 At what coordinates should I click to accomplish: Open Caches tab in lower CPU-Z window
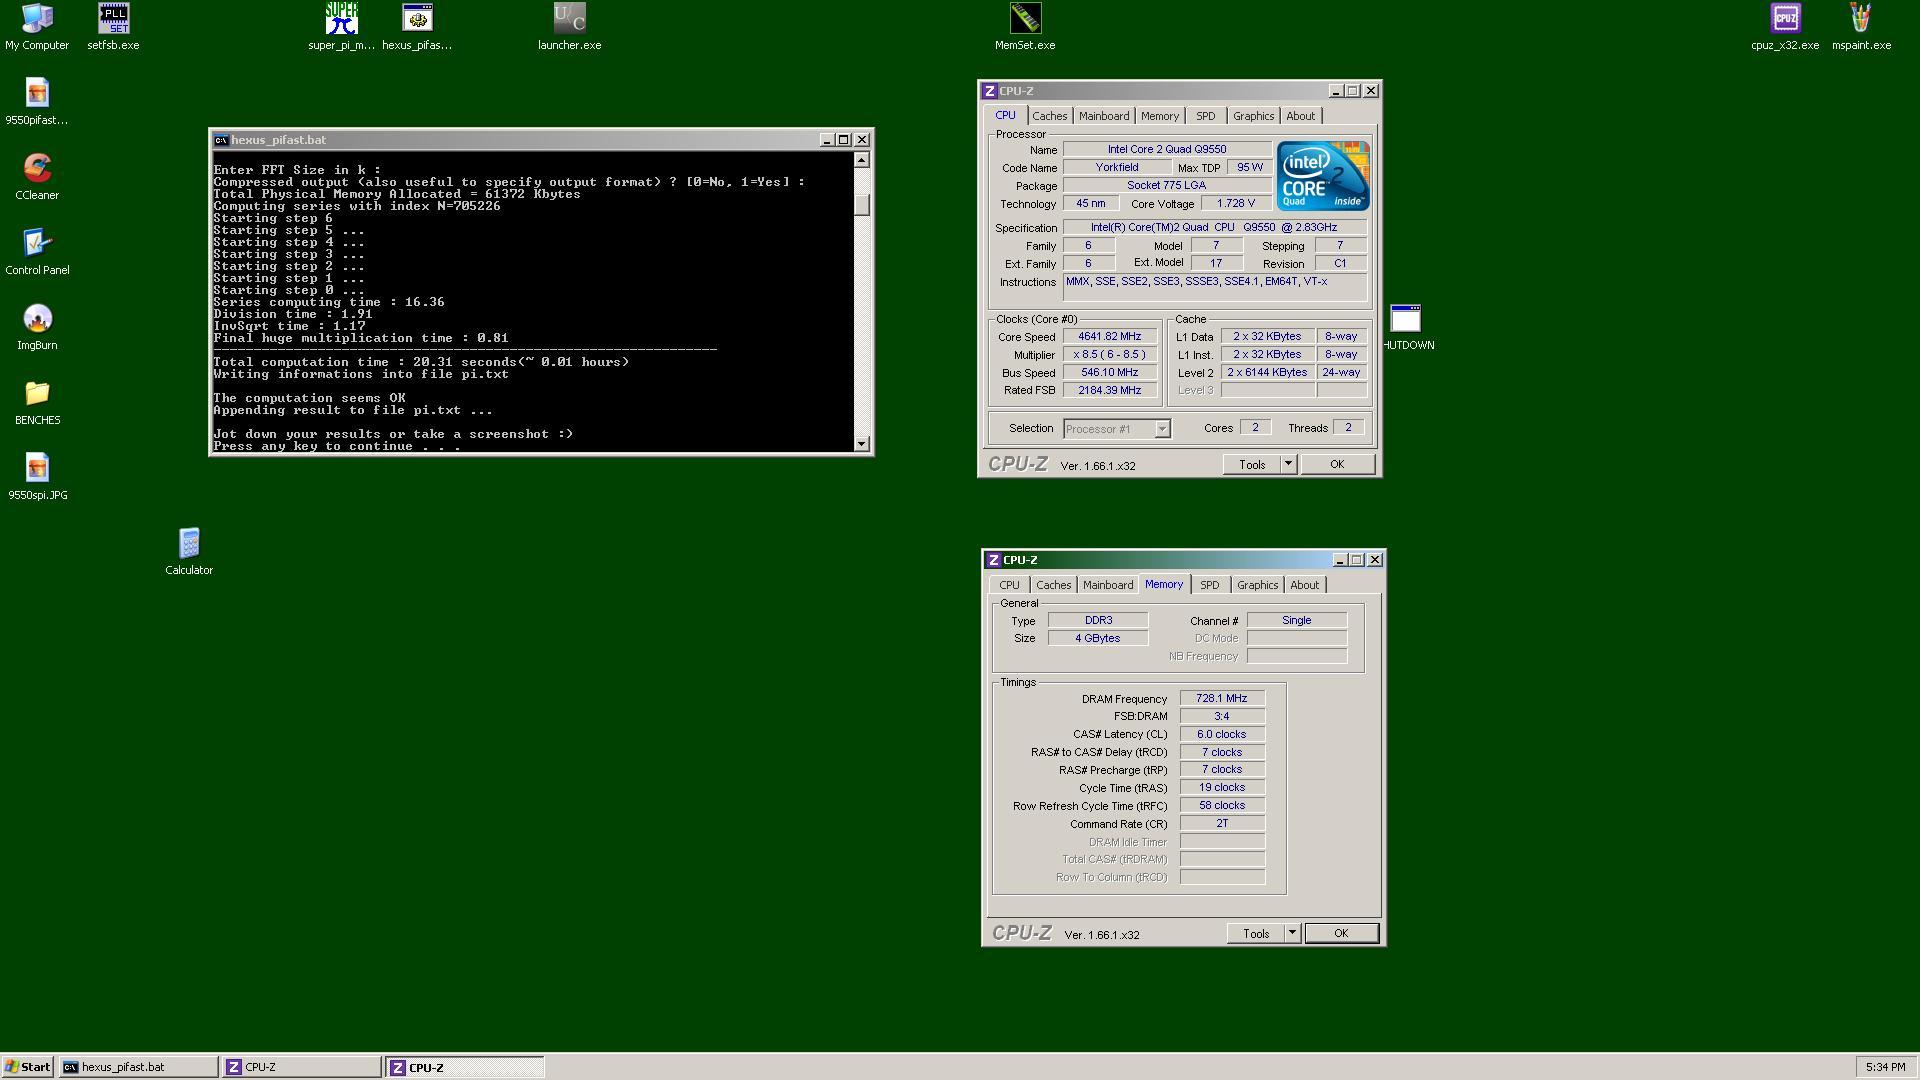pos(1053,585)
